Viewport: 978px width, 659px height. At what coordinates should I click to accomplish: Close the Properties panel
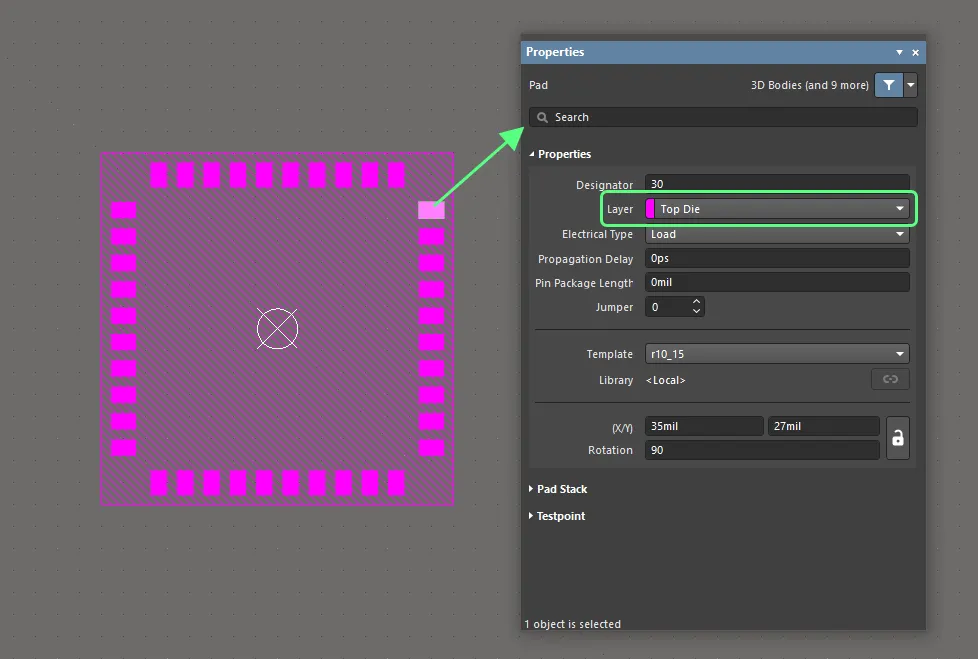[915, 52]
